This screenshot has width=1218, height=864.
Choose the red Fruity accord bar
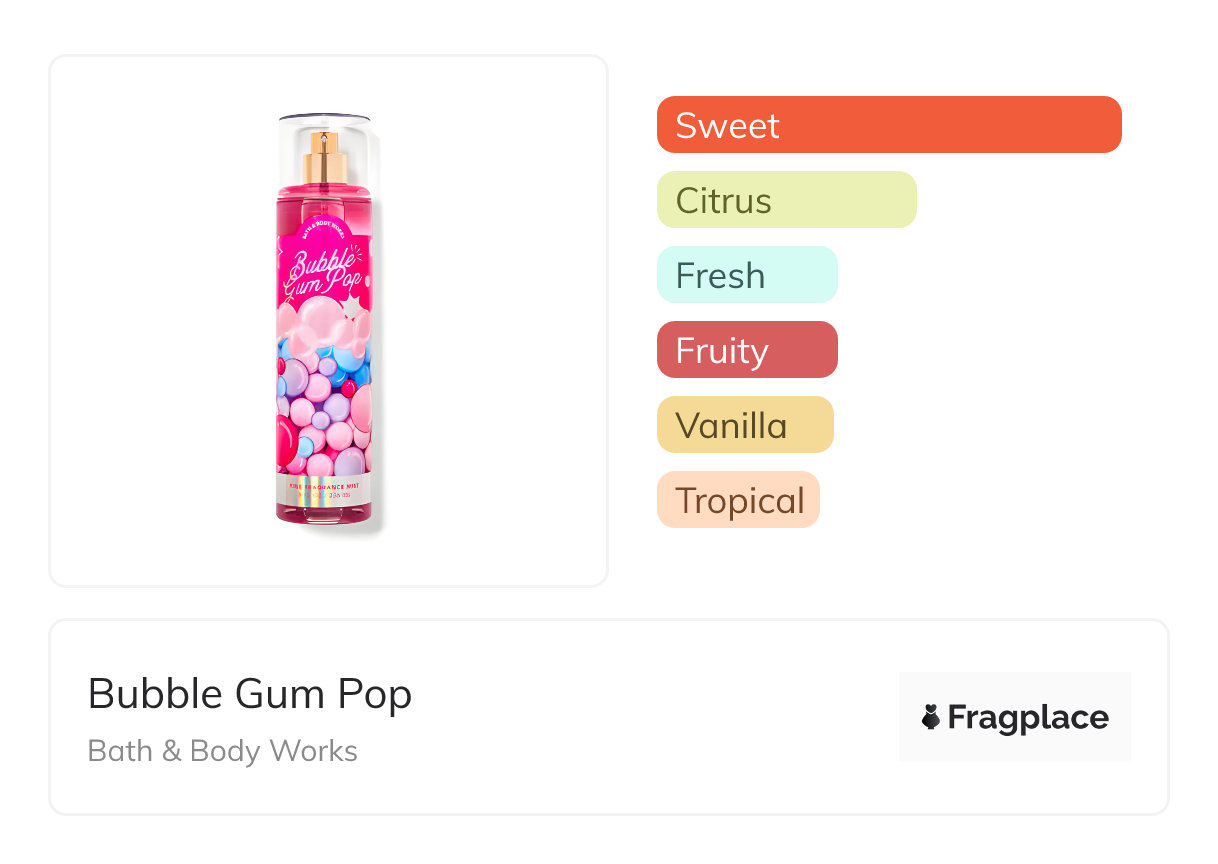[x=746, y=350]
